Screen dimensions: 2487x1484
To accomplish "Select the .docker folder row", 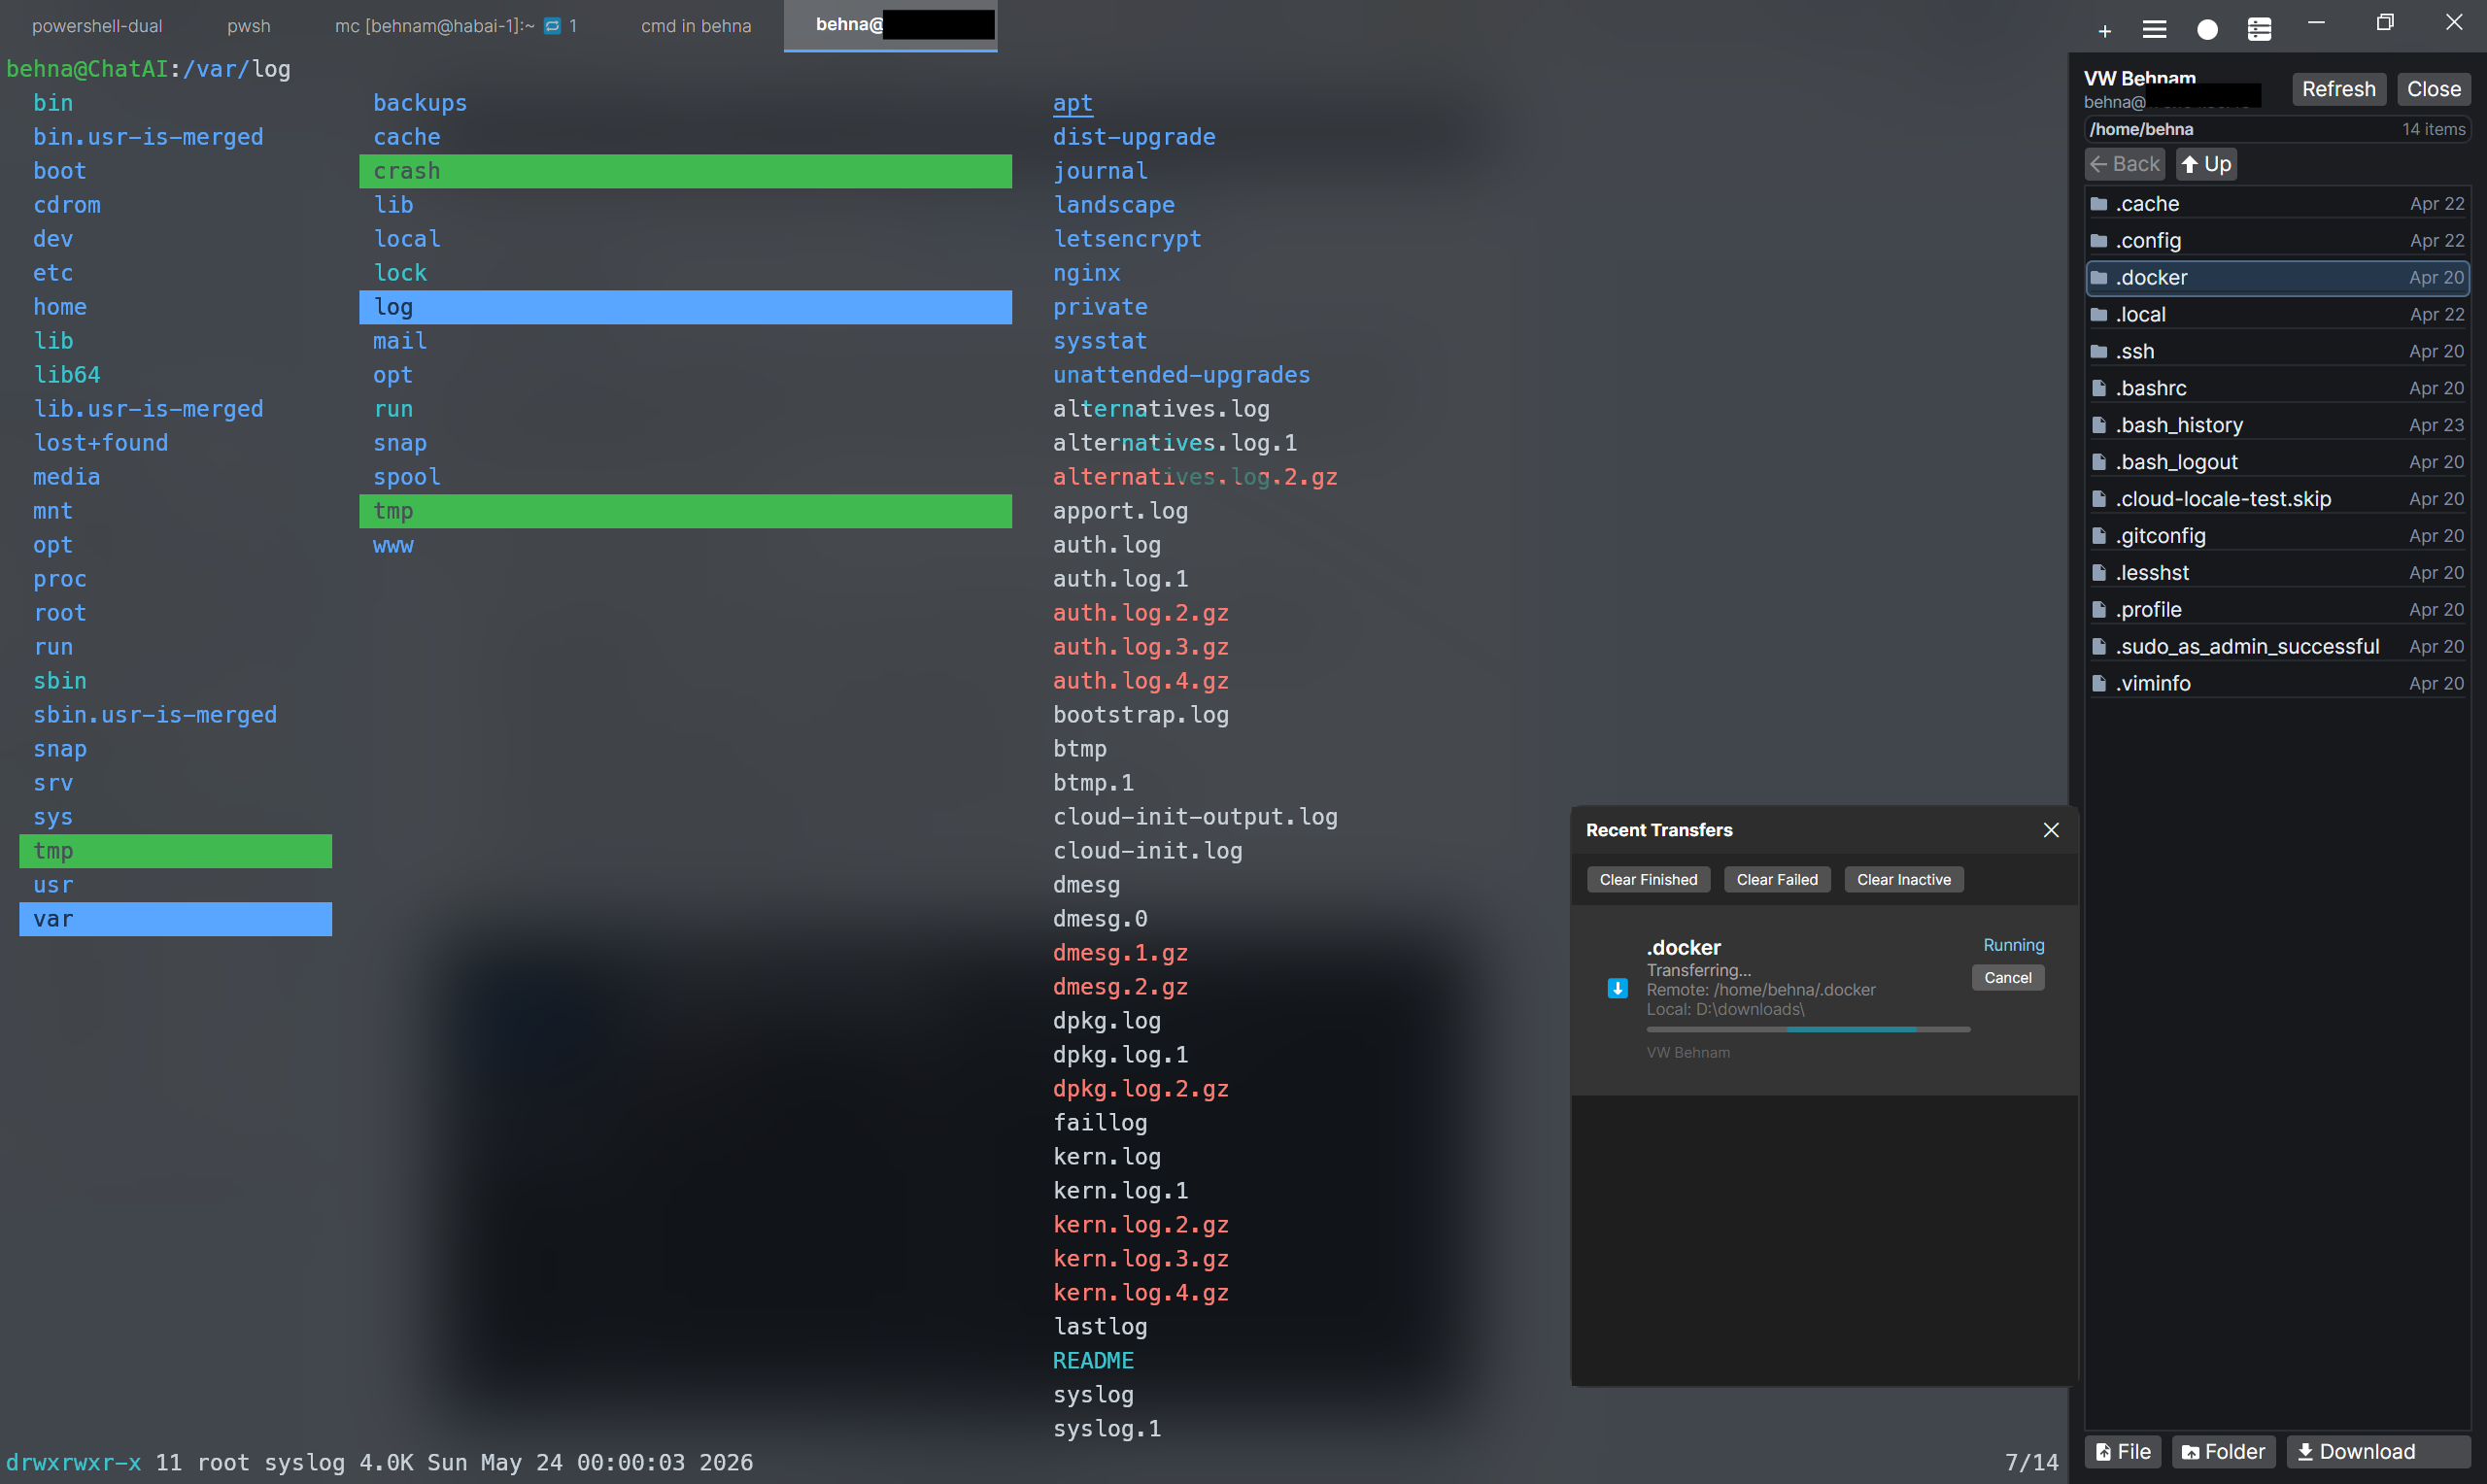I will [x=2277, y=278].
